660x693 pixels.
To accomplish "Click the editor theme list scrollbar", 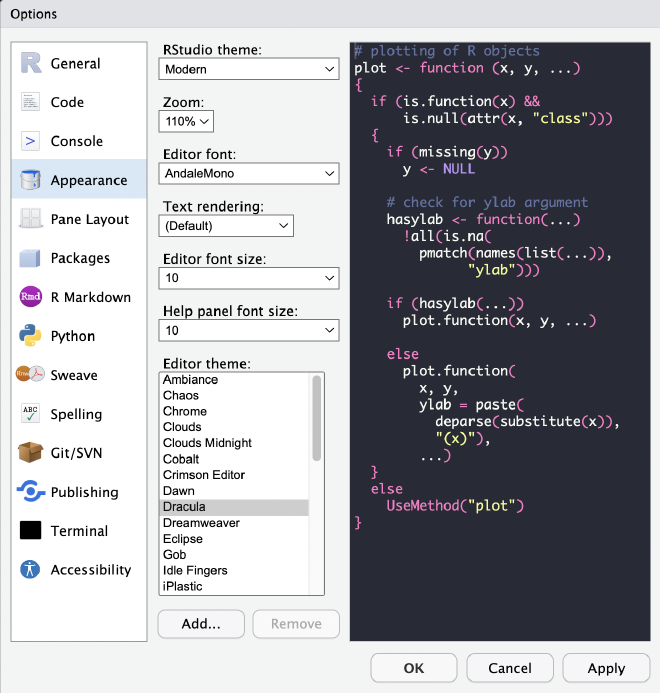I will click(317, 420).
